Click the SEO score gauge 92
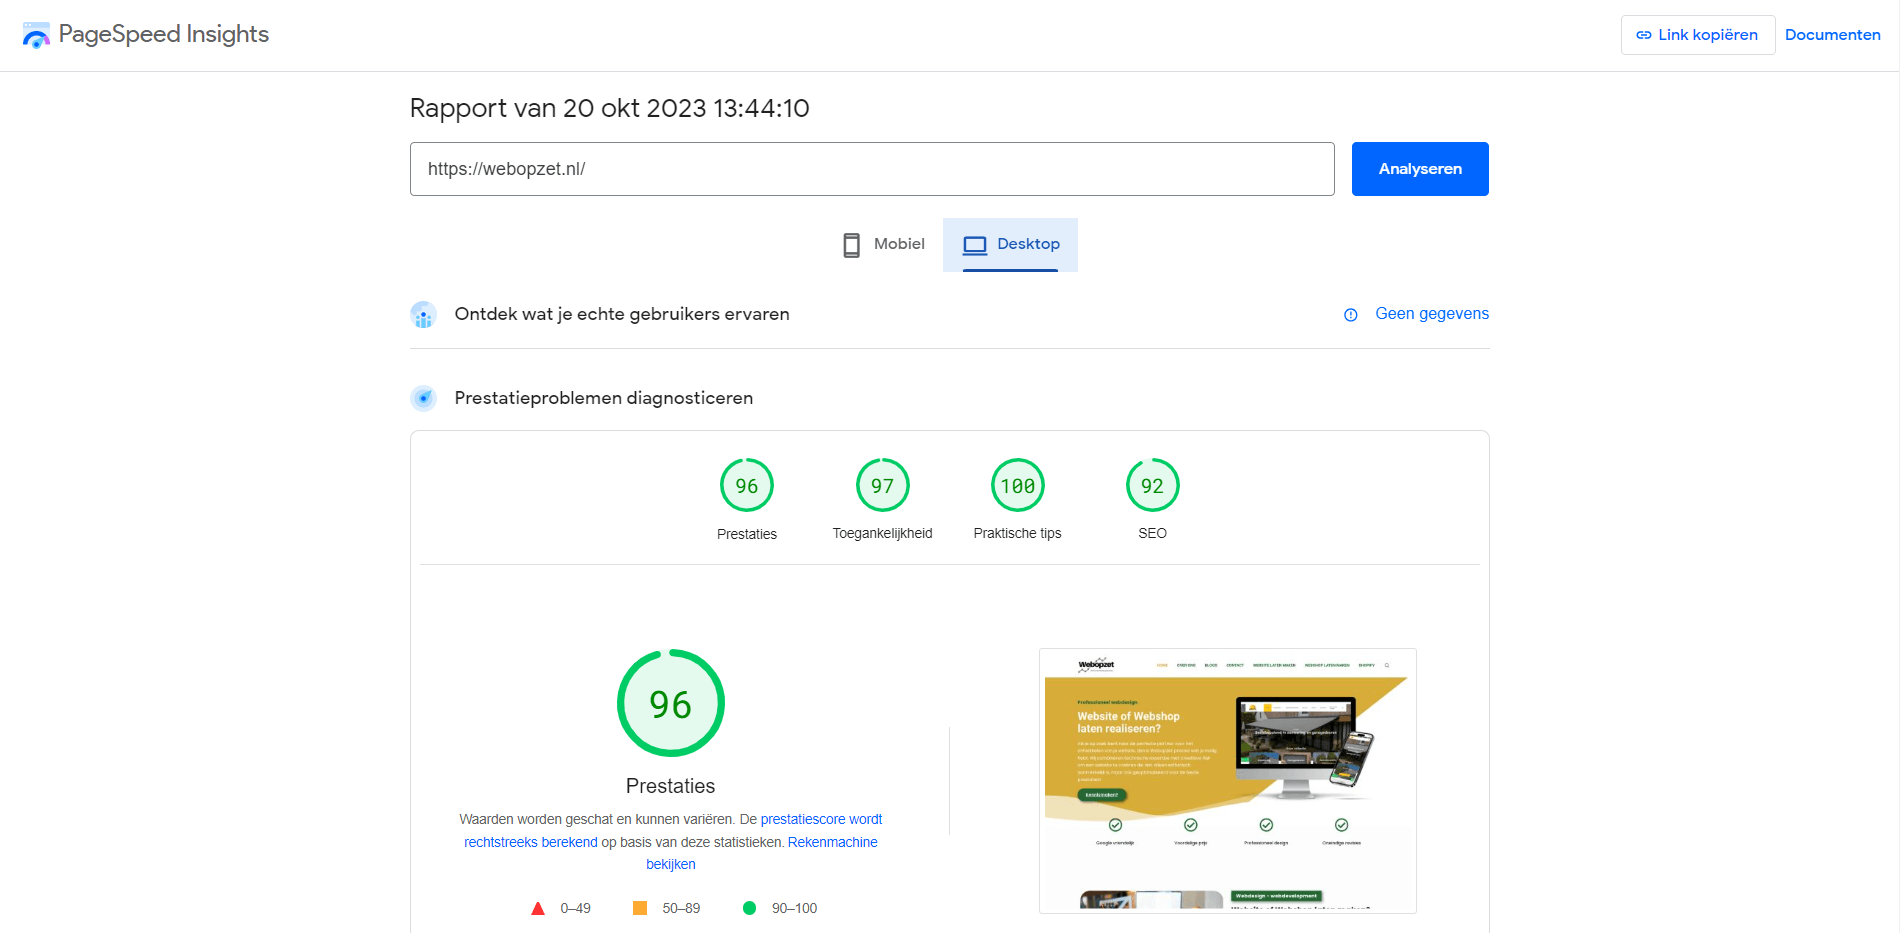The height and width of the screenshot is (933, 1900). coord(1152,486)
